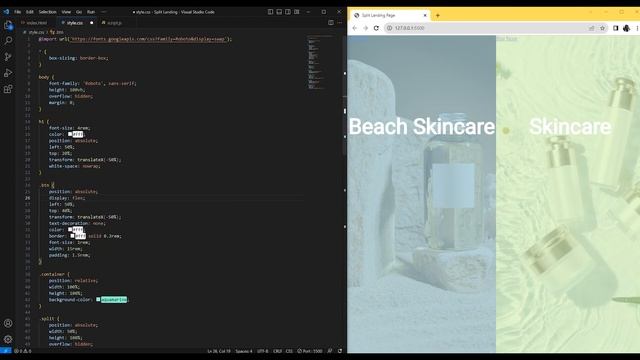Click Chrome's back arrow

pyautogui.click(x=354, y=28)
